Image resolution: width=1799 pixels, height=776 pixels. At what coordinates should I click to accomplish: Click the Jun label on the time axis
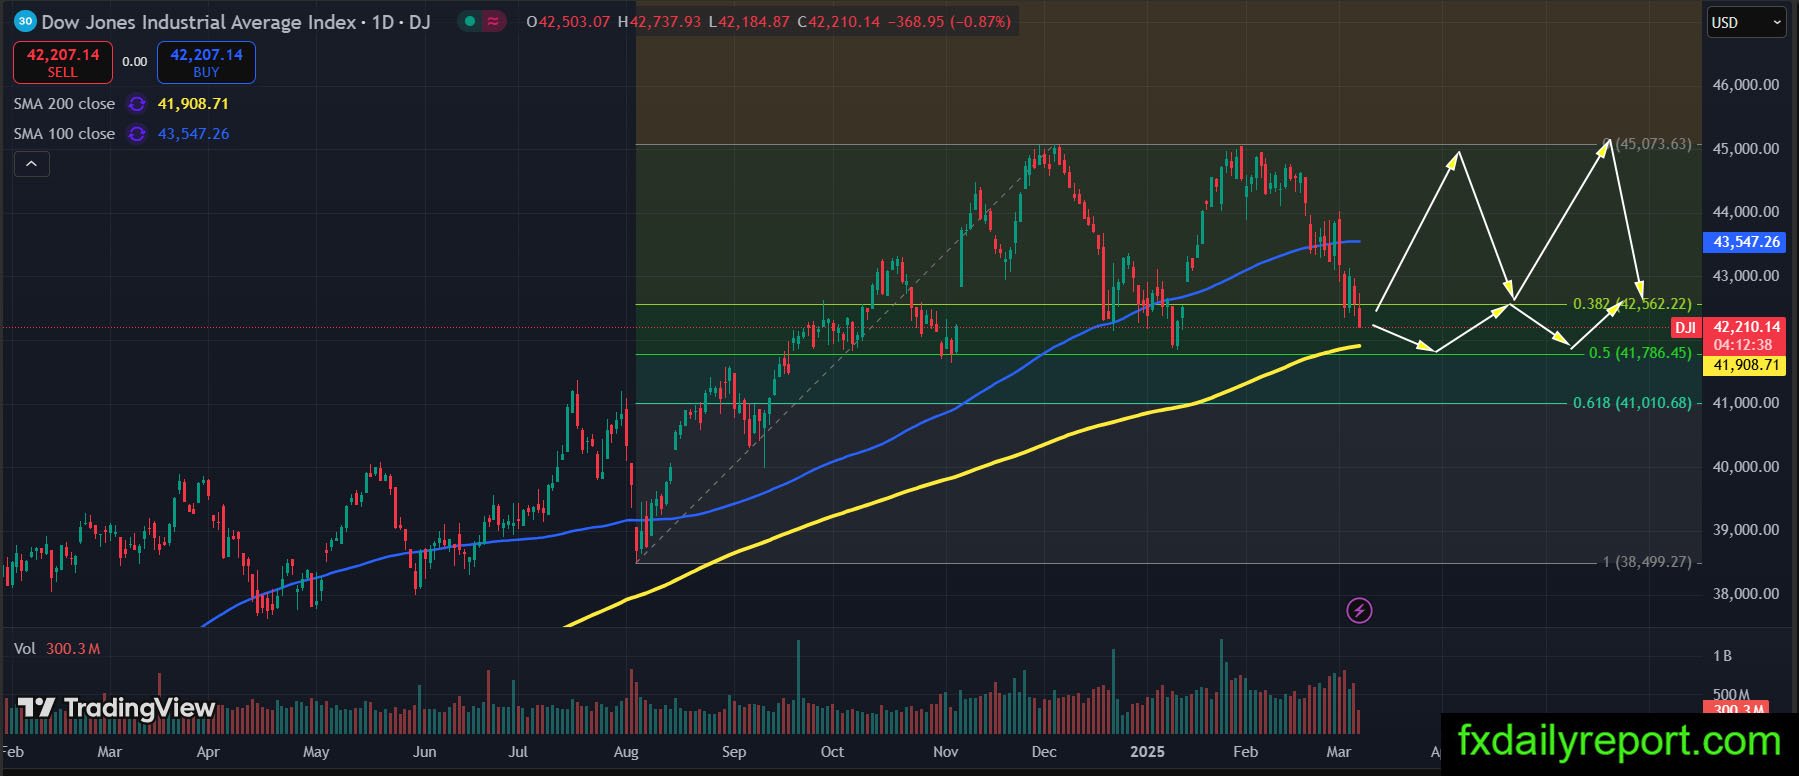click(x=425, y=752)
